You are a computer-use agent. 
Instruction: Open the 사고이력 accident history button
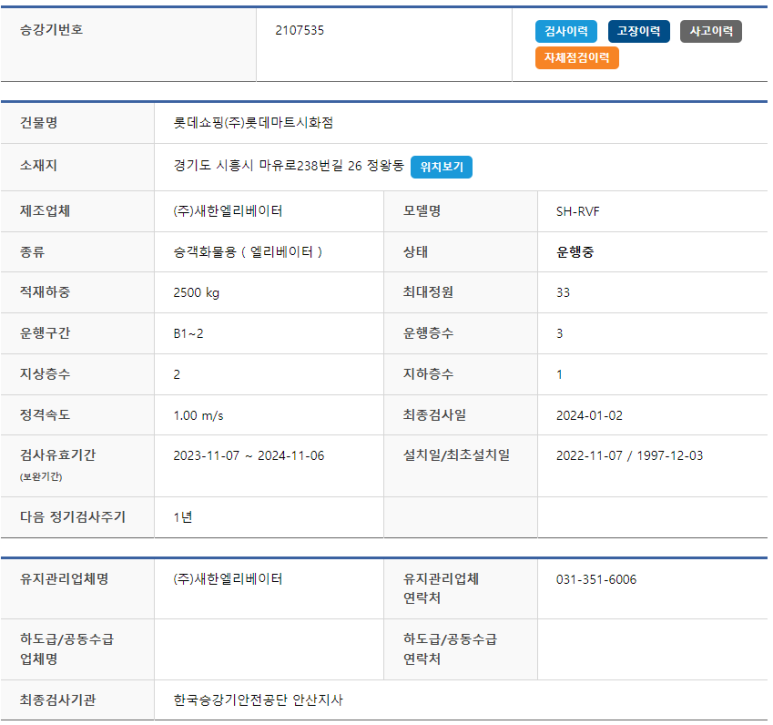(x=711, y=31)
